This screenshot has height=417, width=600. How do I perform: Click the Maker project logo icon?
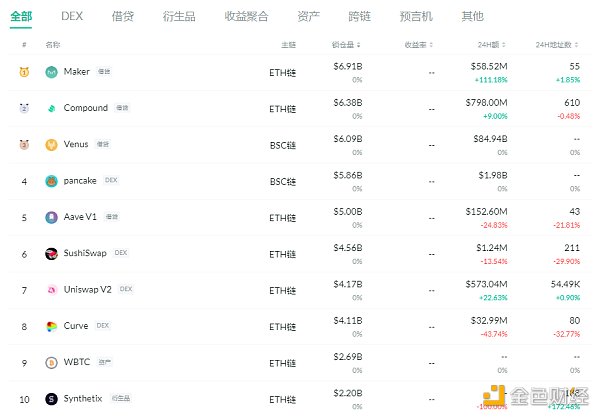[51, 72]
